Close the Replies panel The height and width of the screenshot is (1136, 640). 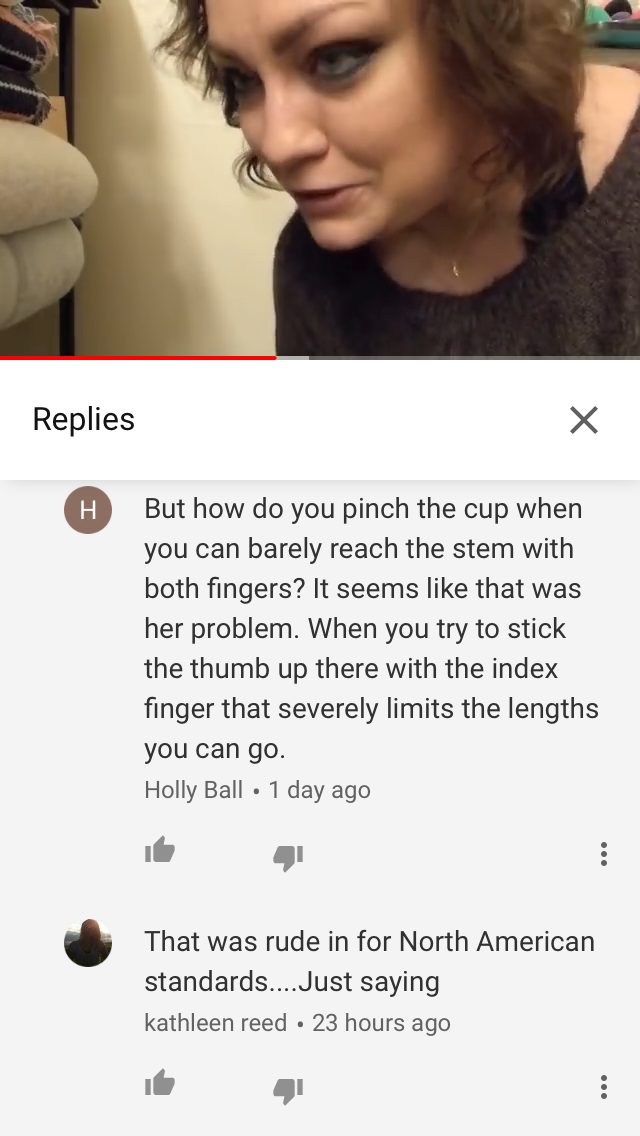tap(583, 419)
